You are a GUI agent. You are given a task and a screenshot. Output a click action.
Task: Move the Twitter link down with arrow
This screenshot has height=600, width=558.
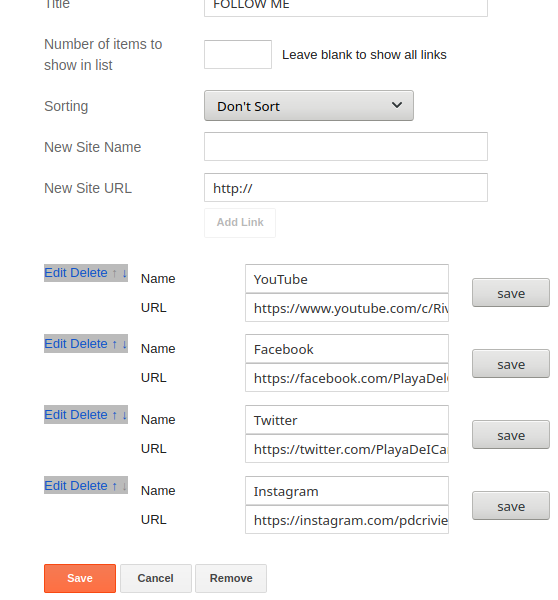124,415
